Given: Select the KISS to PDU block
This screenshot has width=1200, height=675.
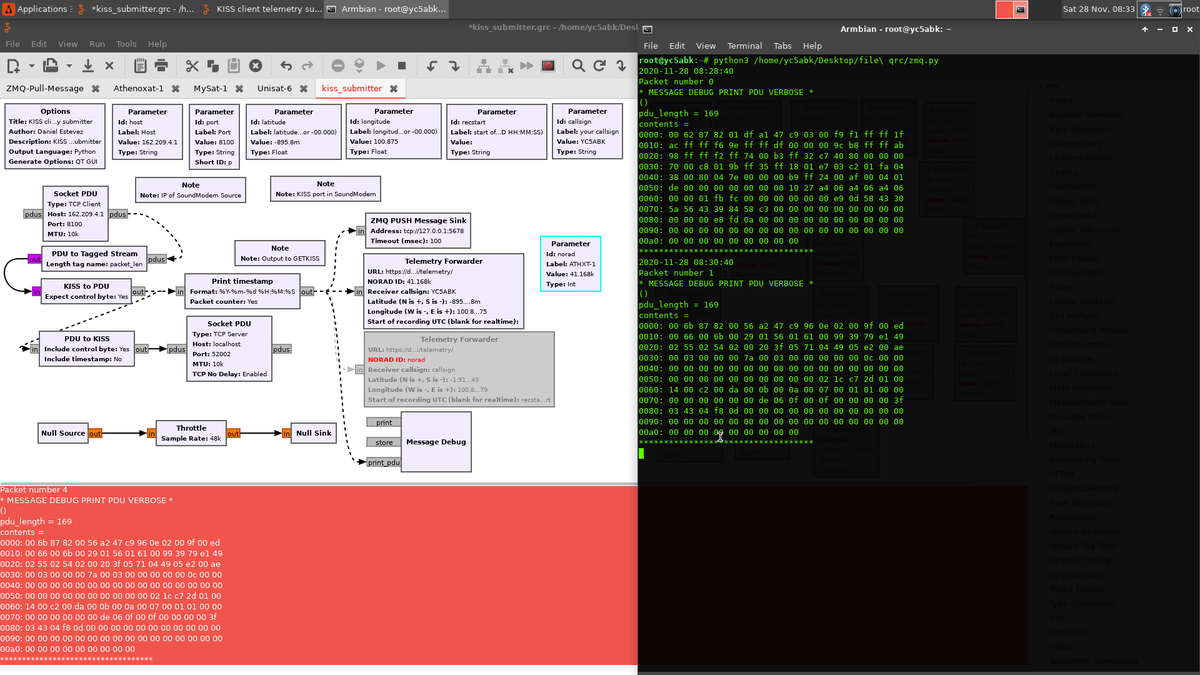Looking at the screenshot, I should tap(86, 291).
